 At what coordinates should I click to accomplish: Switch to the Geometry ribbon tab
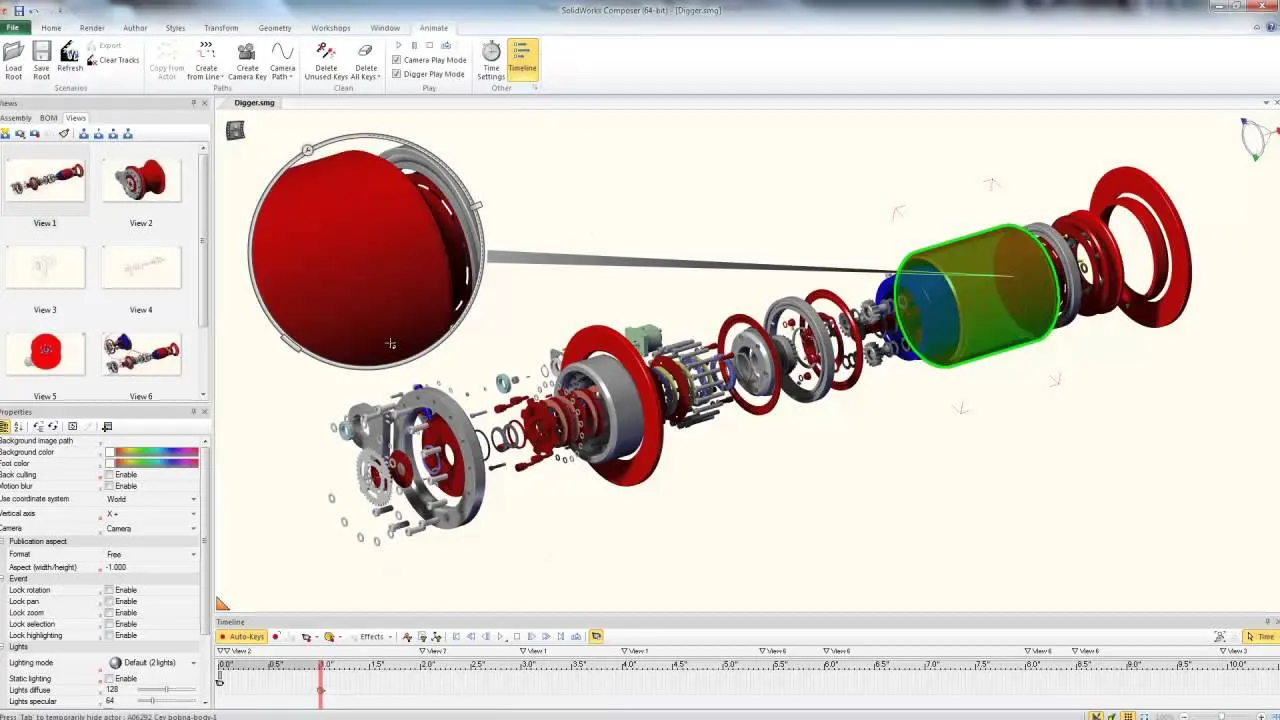click(275, 28)
